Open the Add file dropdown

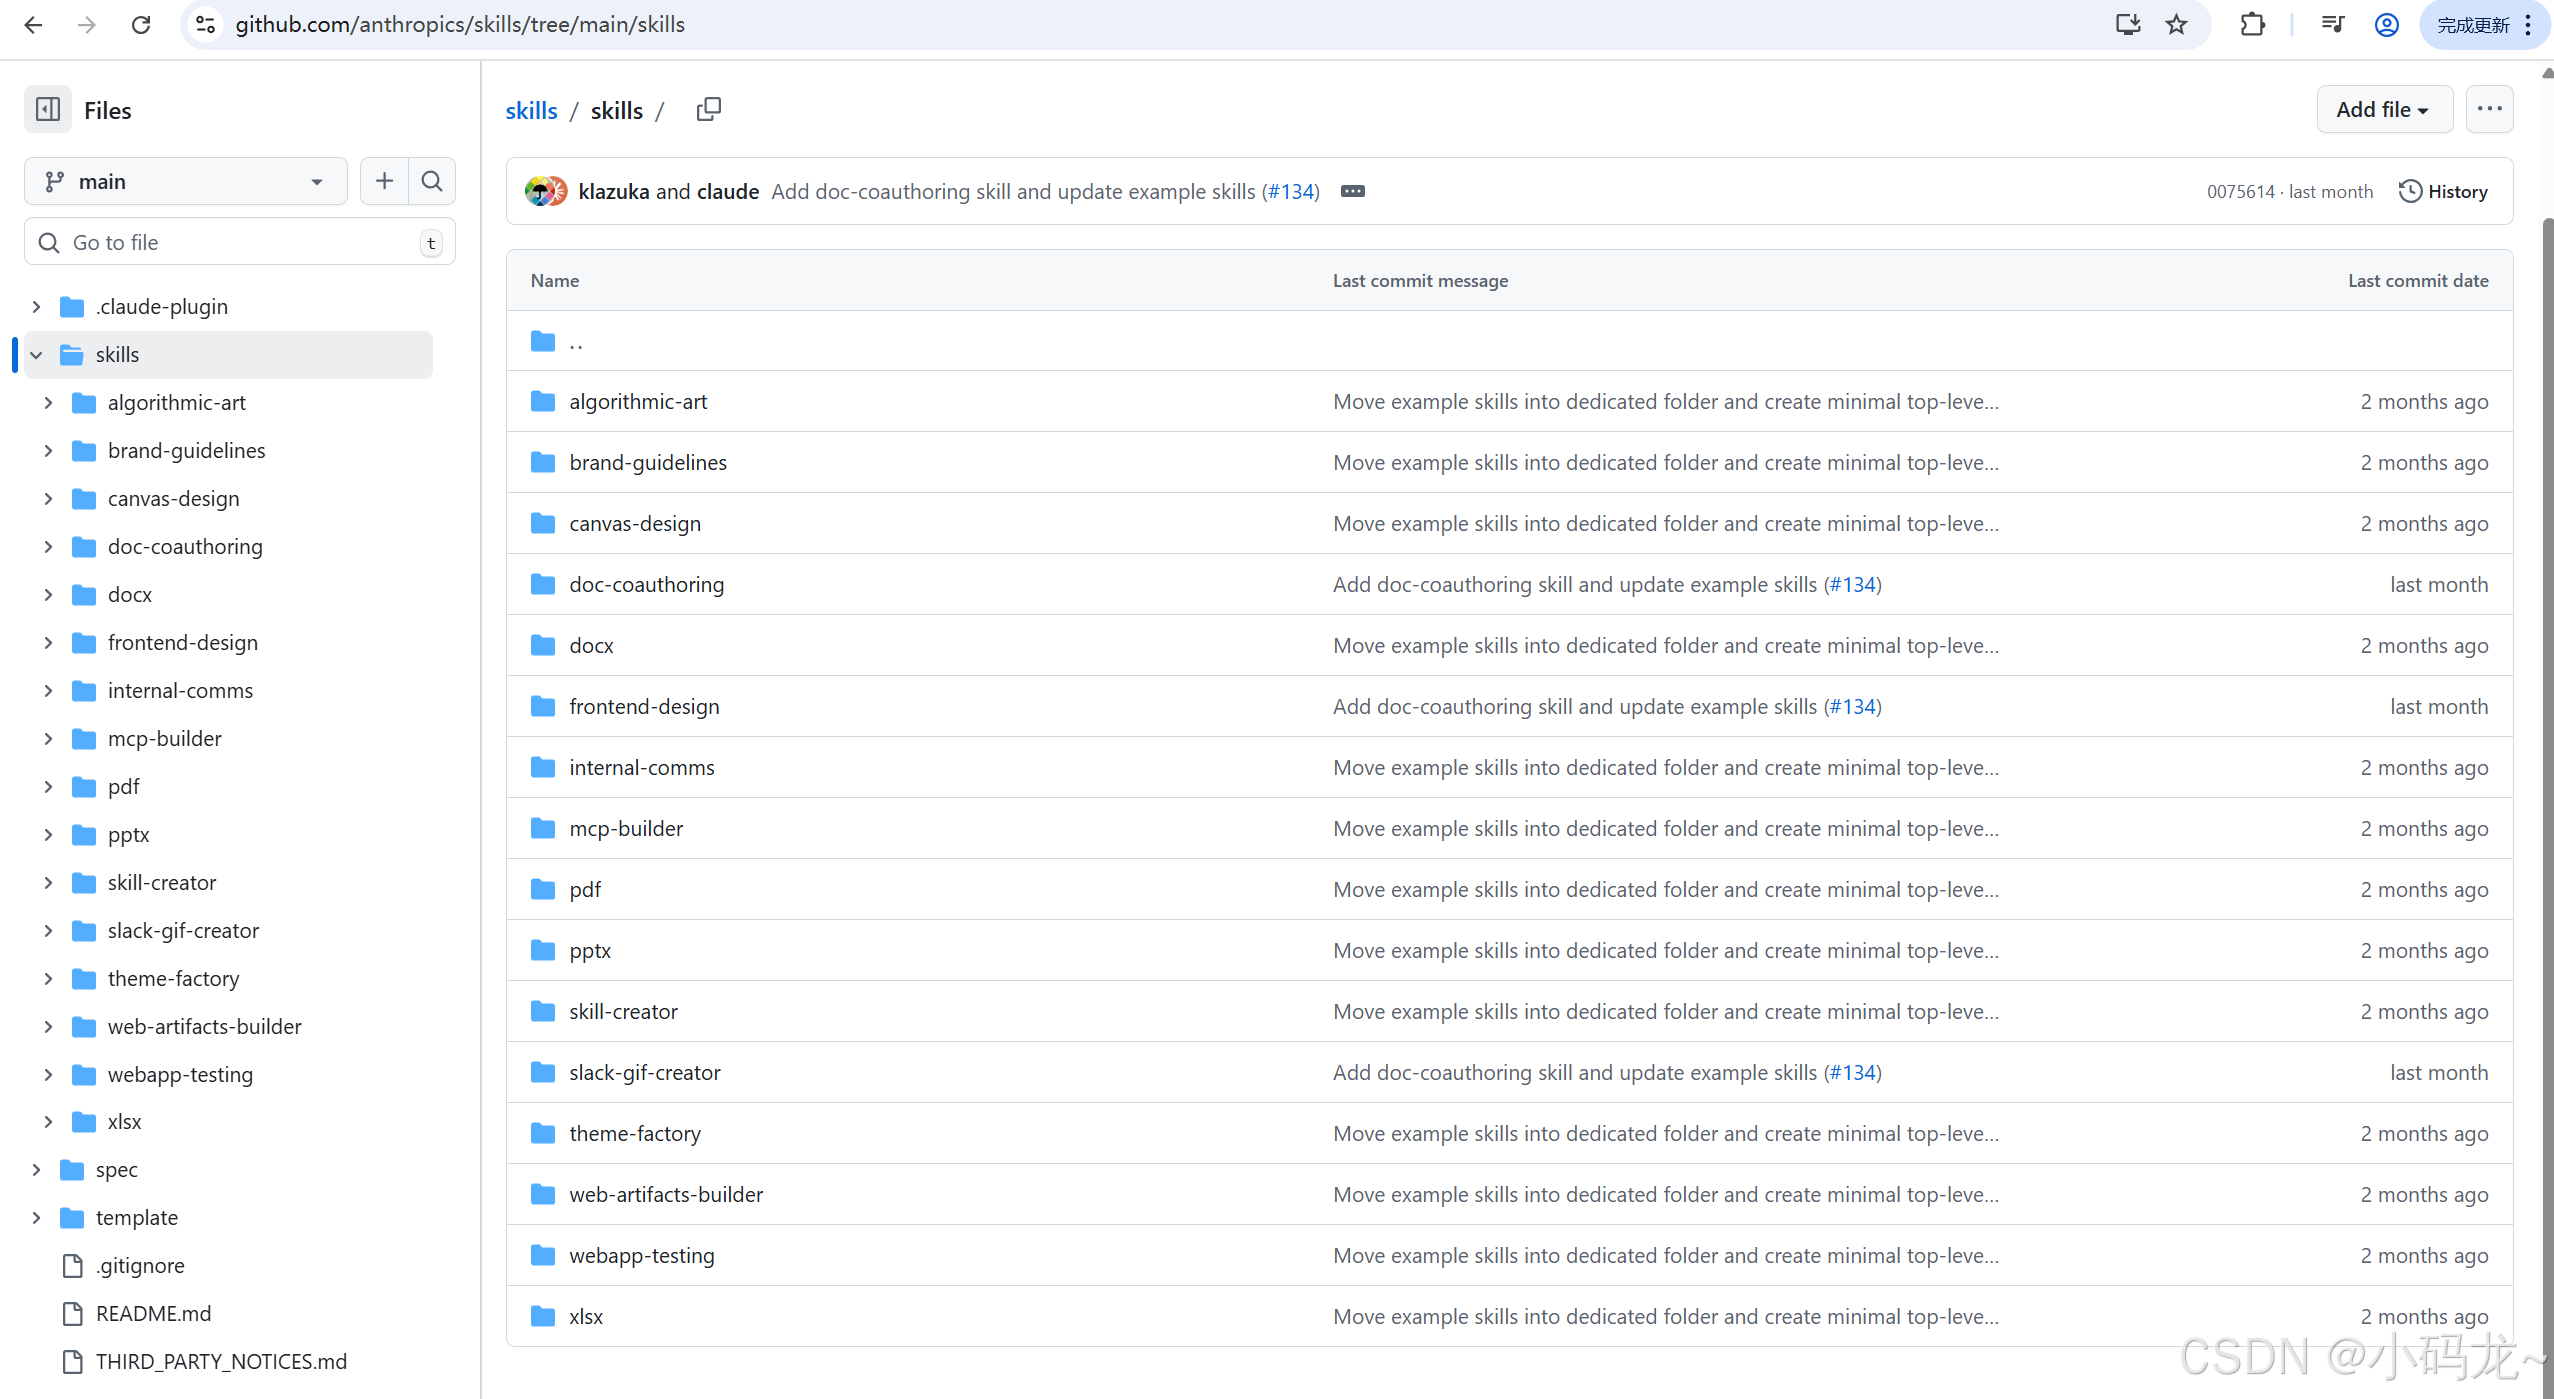tap(2383, 110)
